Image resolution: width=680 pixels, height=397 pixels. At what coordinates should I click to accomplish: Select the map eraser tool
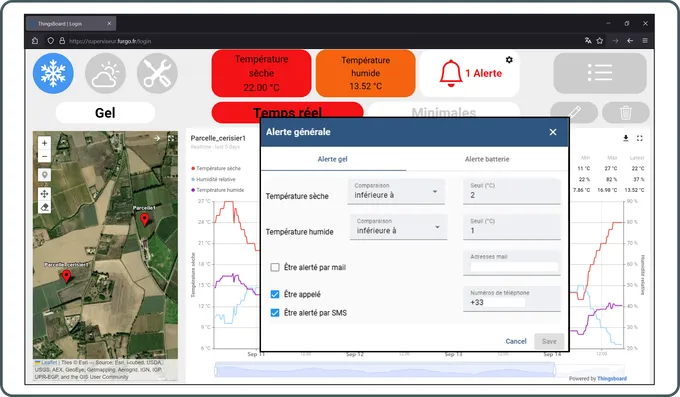click(44, 207)
